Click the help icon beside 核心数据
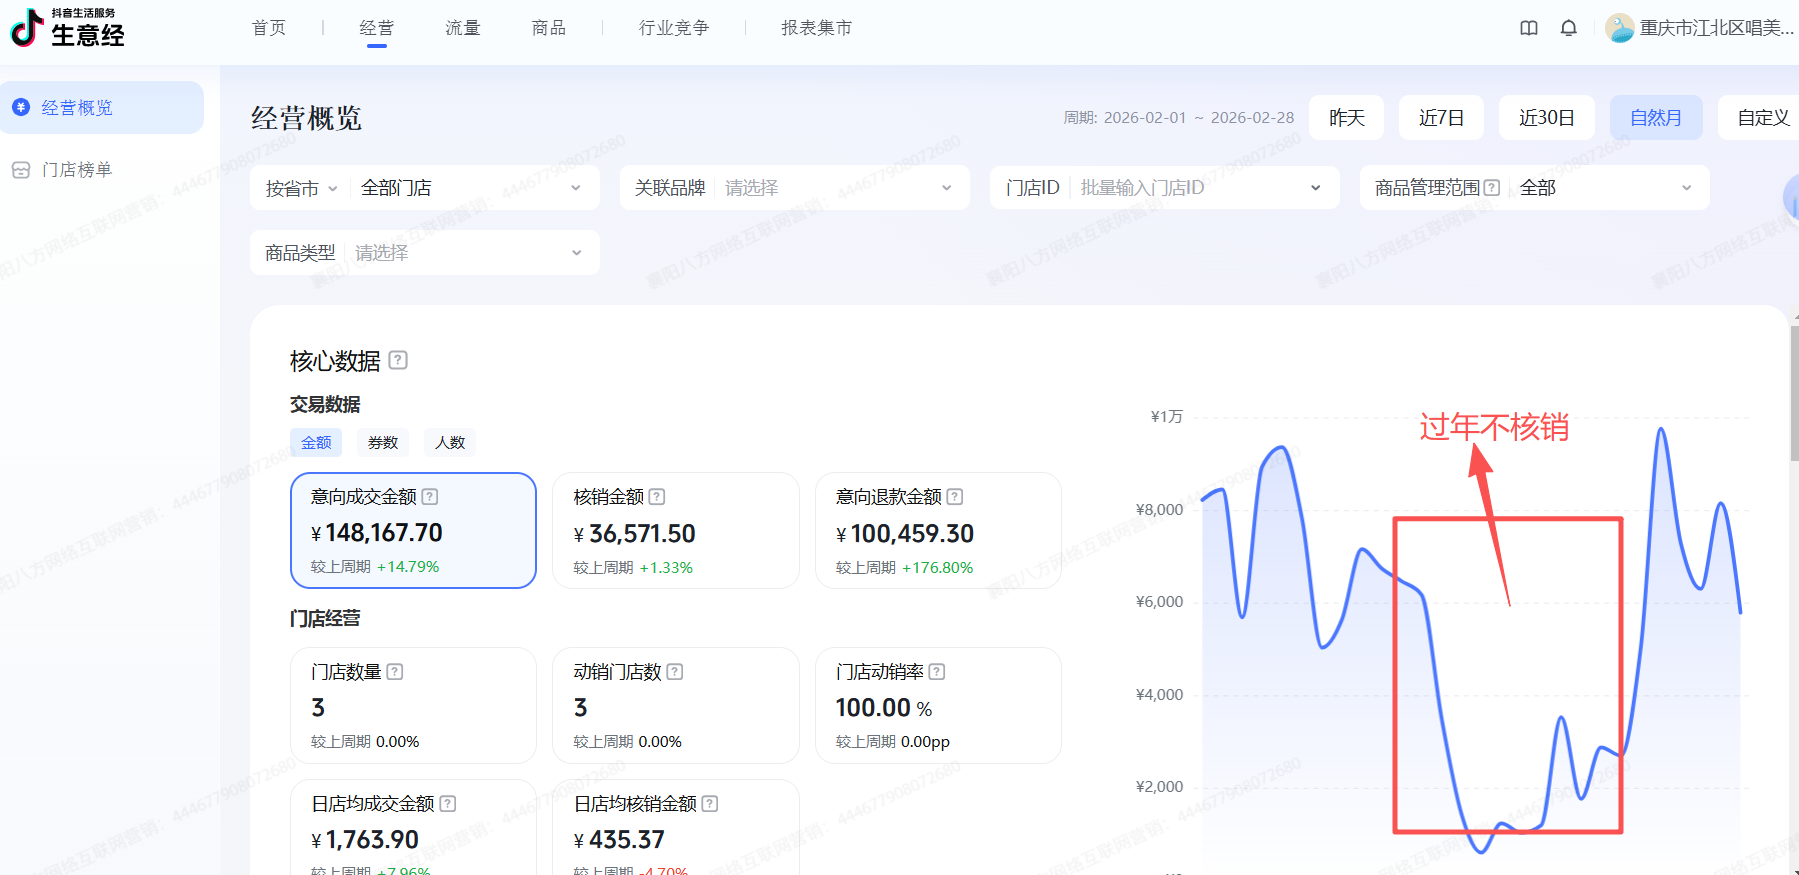 point(398,360)
